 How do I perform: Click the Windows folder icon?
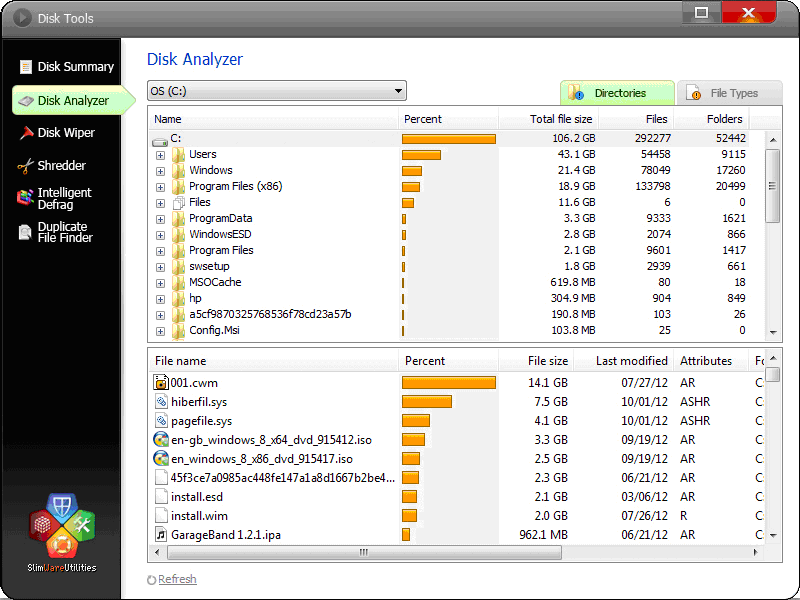[x=178, y=170]
